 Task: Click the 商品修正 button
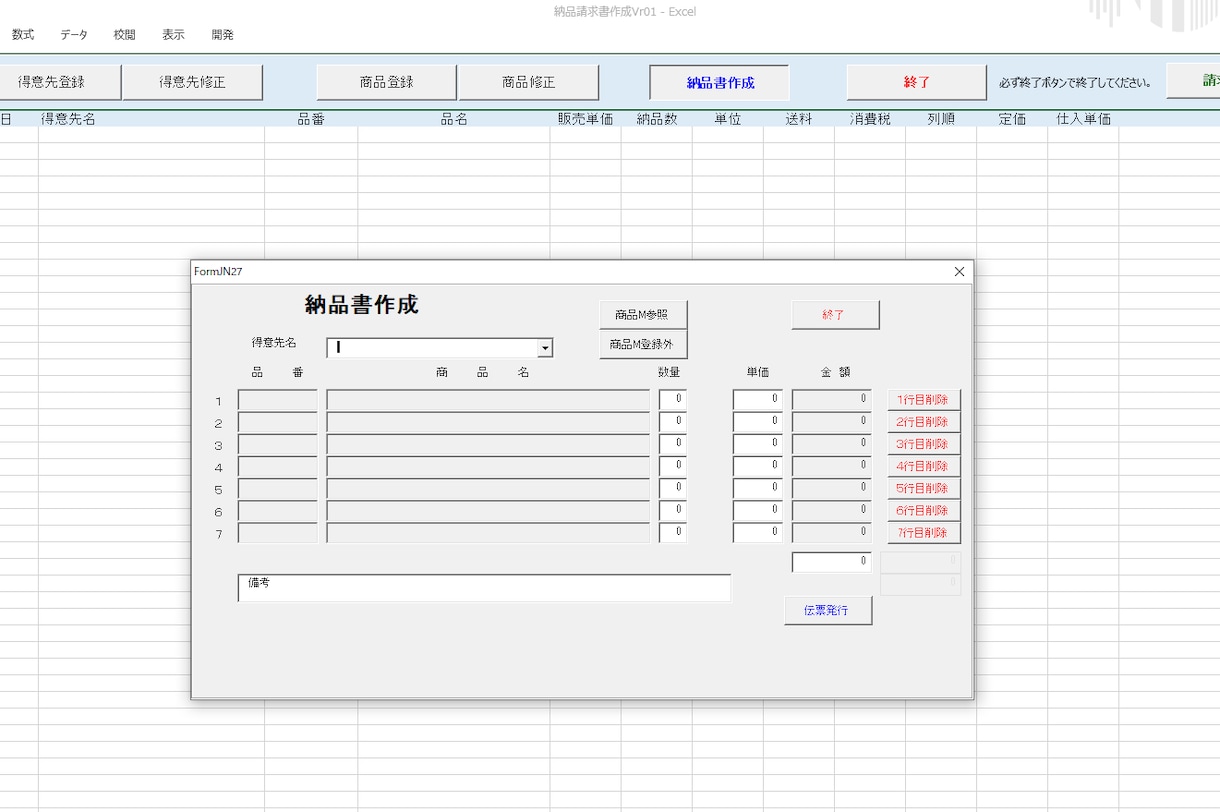[528, 82]
